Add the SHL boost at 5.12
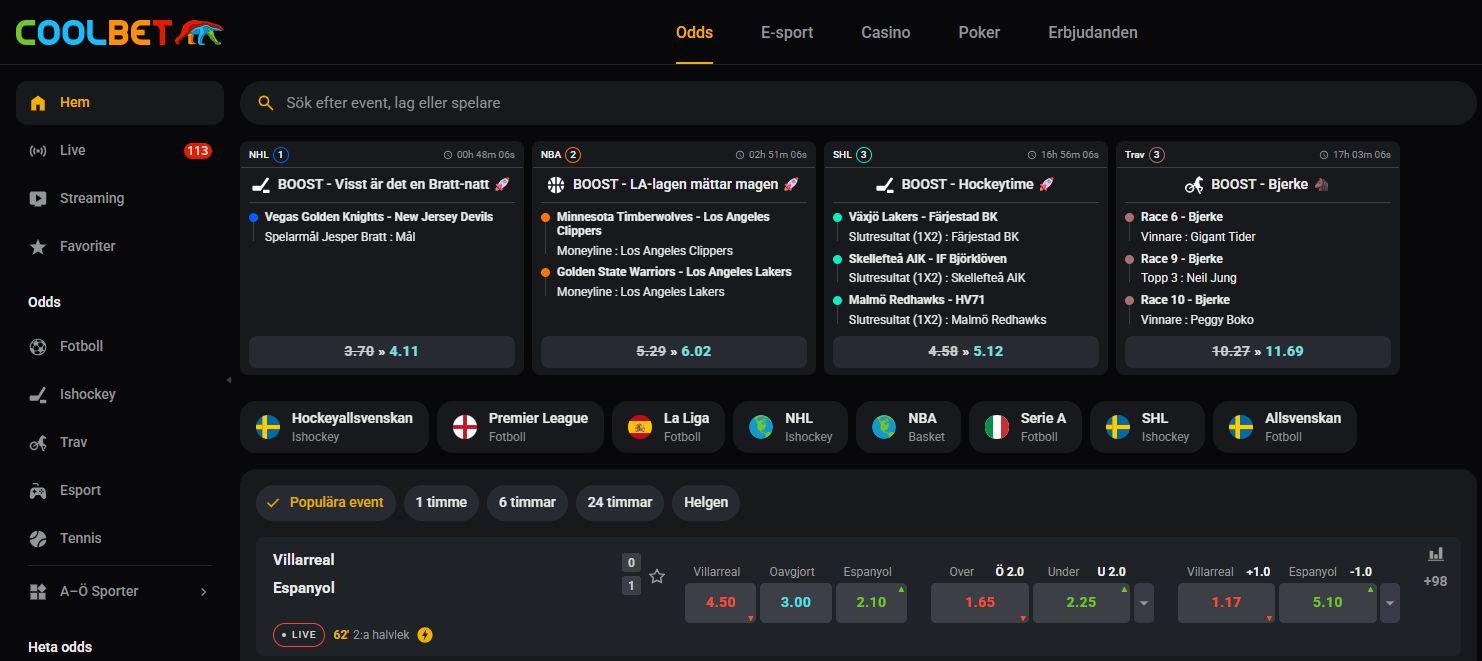The image size is (1482, 661). pos(966,351)
